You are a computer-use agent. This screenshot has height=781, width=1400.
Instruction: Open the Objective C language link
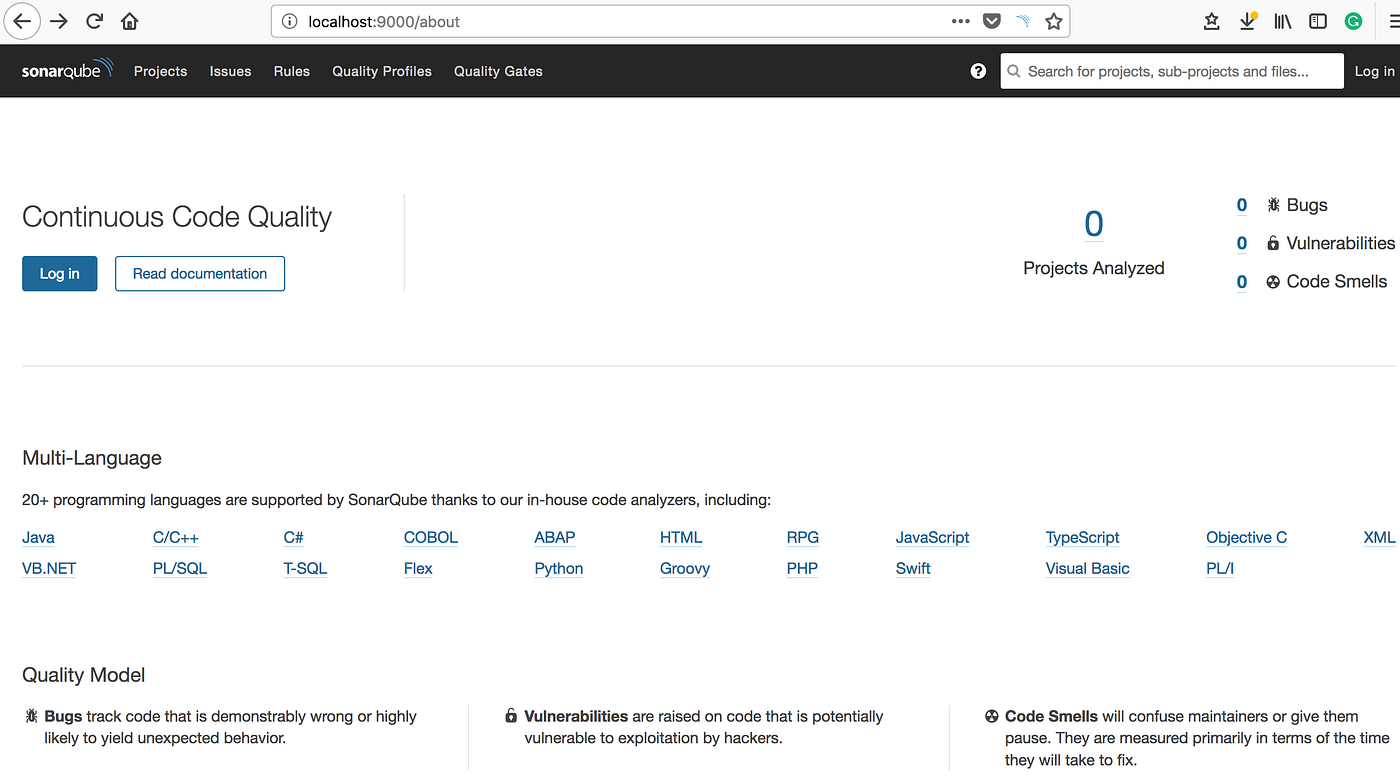click(x=1247, y=537)
